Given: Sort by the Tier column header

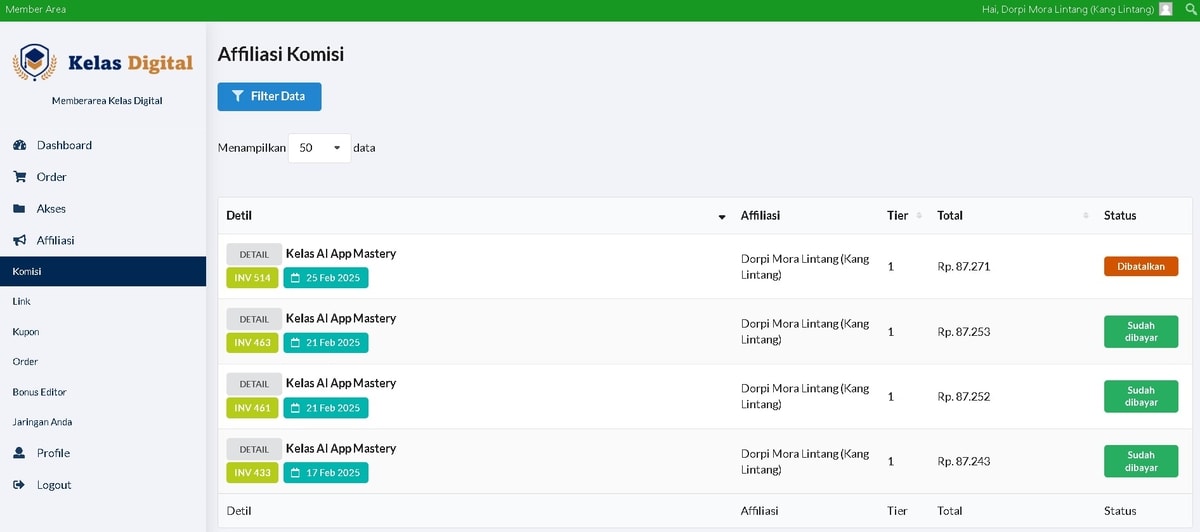Looking at the screenshot, I should (x=903, y=216).
